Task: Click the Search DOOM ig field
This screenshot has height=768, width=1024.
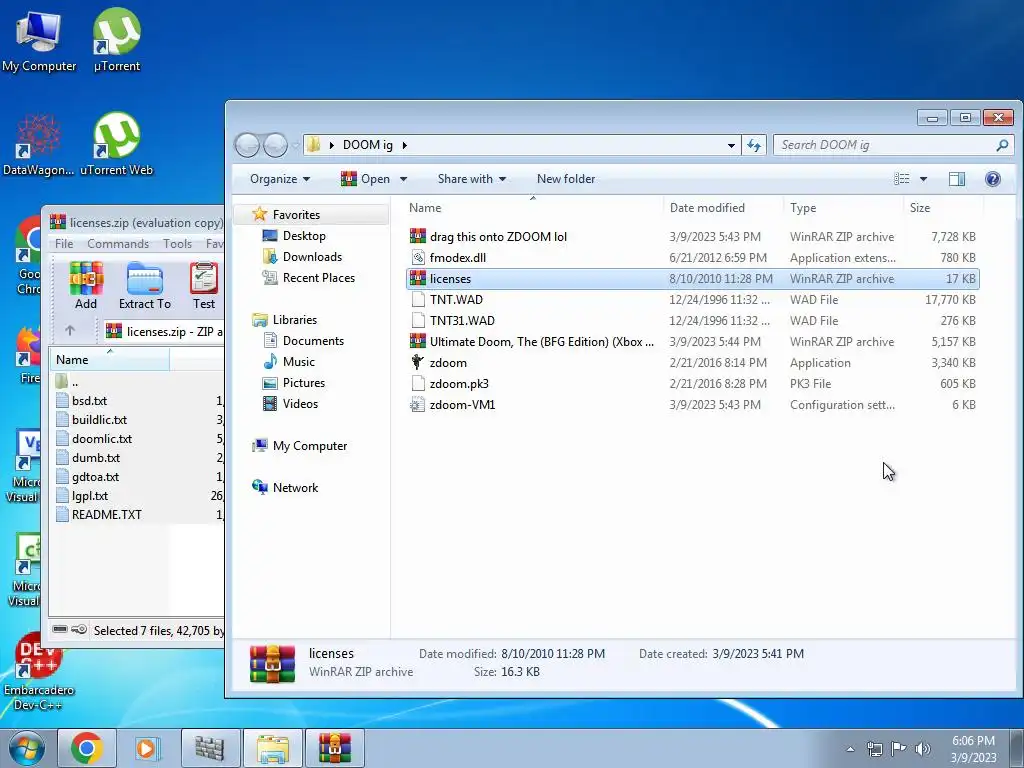Action: pyautogui.click(x=893, y=145)
